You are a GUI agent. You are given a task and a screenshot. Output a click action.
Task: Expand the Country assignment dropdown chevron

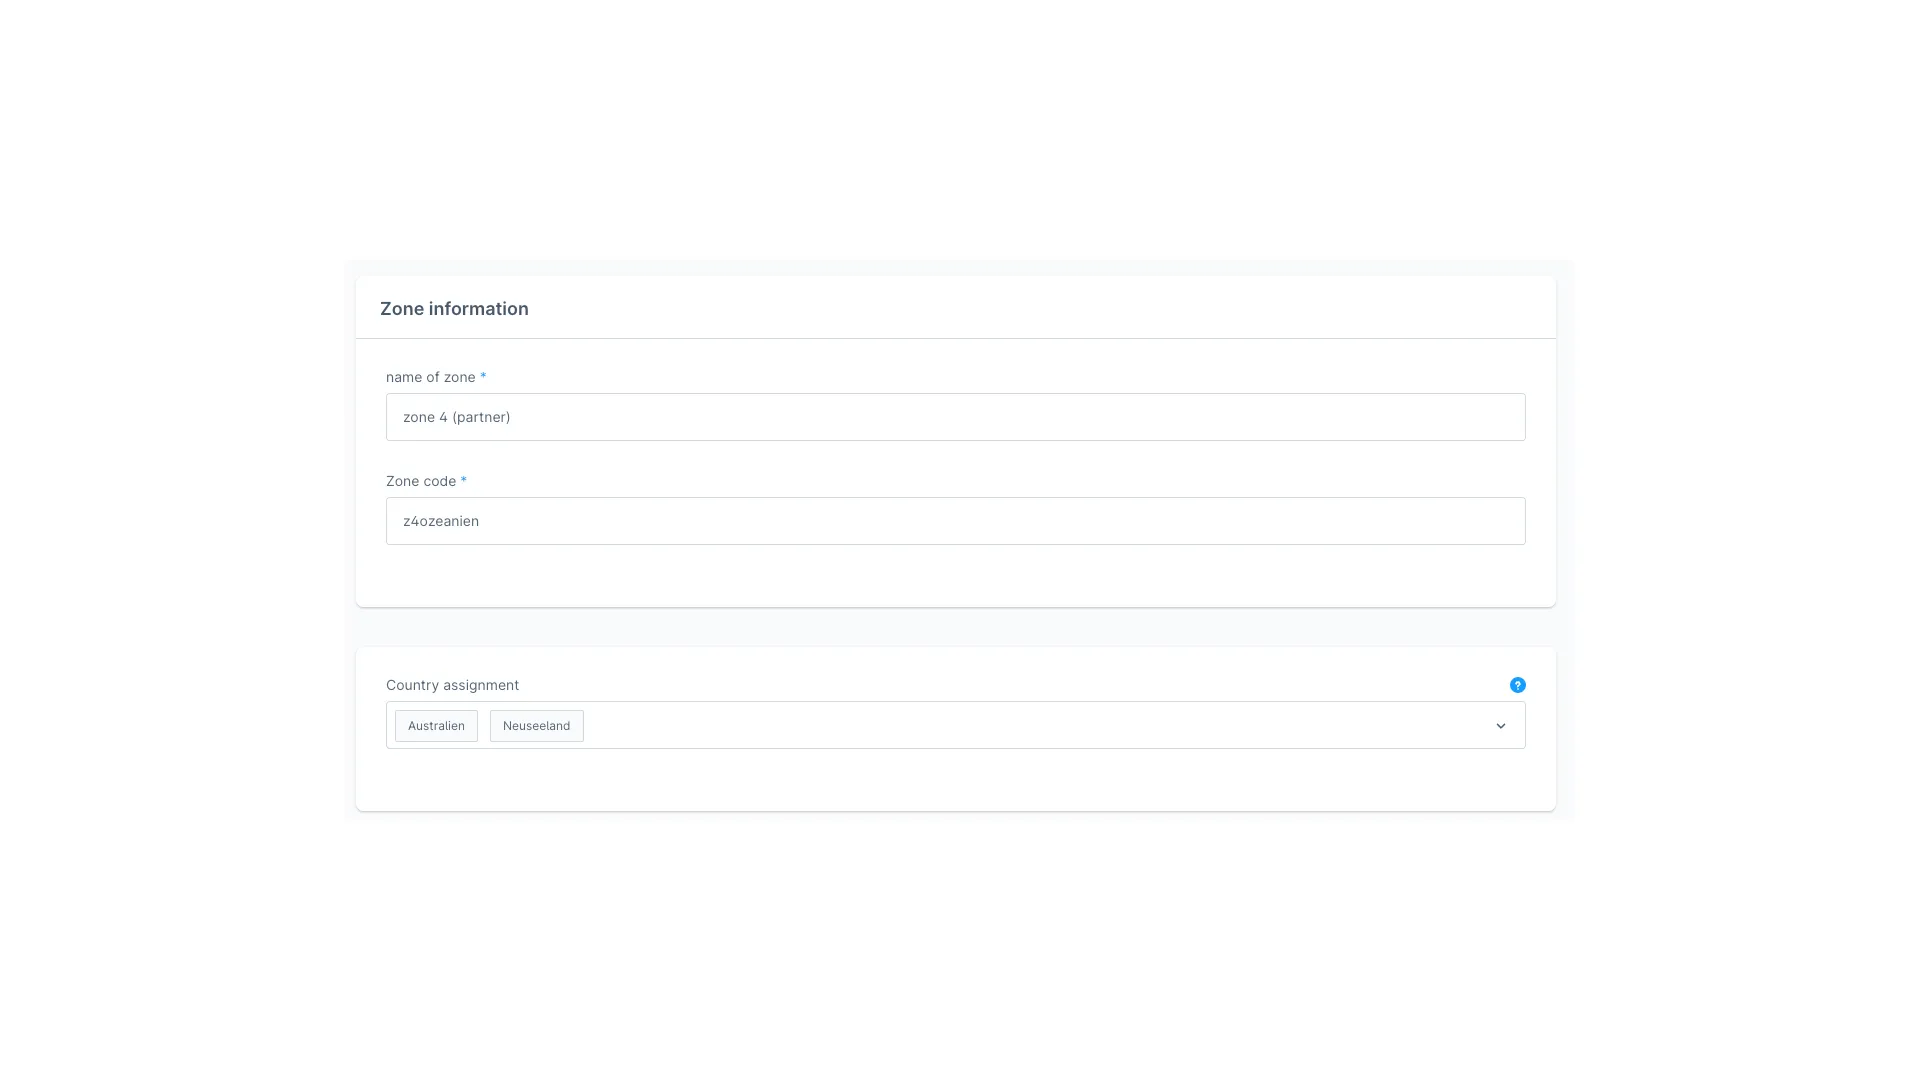click(x=1500, y=726)
